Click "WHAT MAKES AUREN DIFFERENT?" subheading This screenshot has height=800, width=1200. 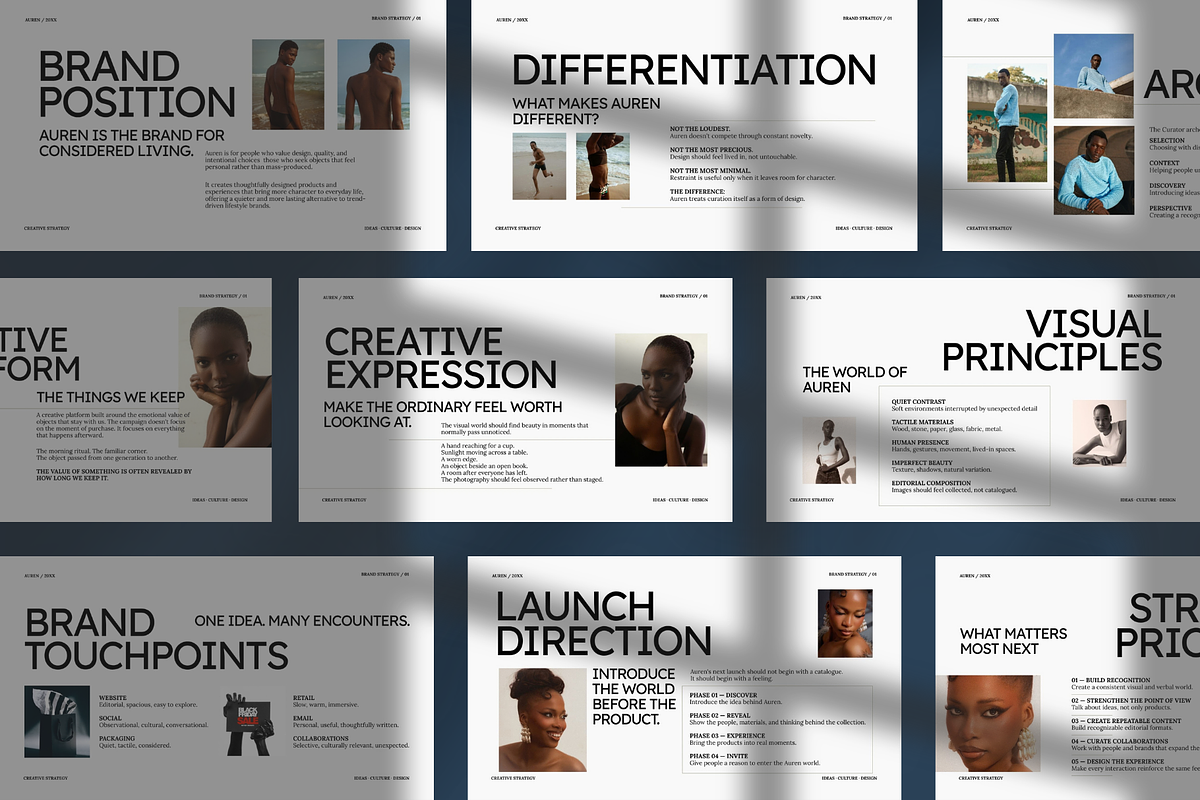click(x=586, y=110)
